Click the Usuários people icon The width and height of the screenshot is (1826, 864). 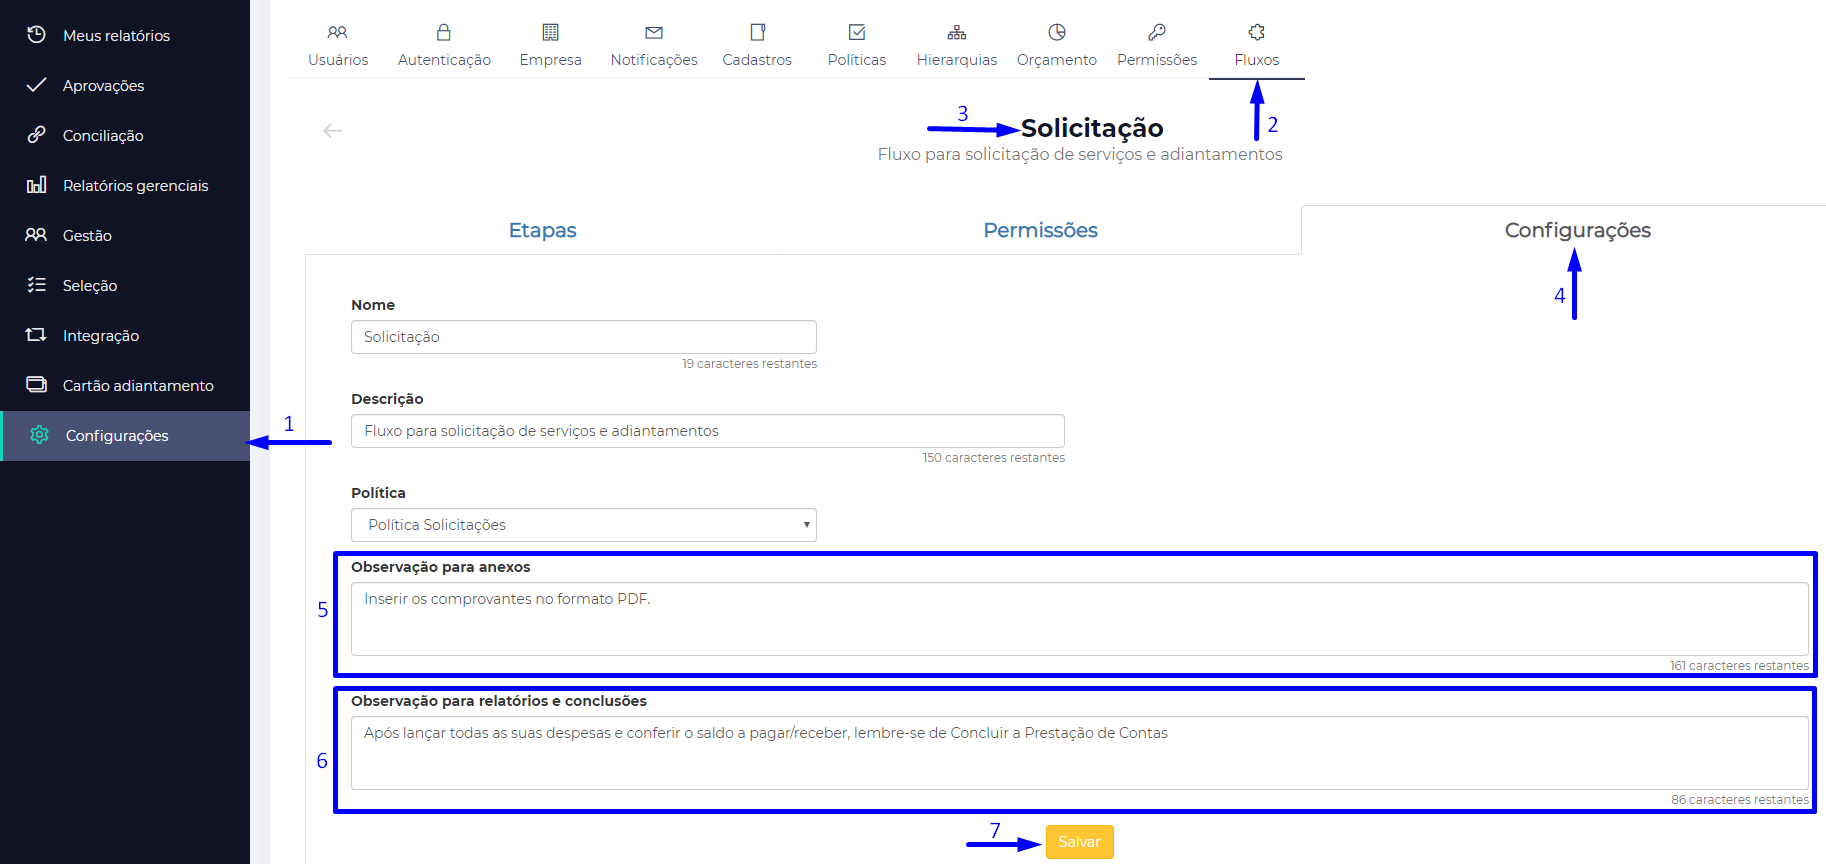point(338,33)
